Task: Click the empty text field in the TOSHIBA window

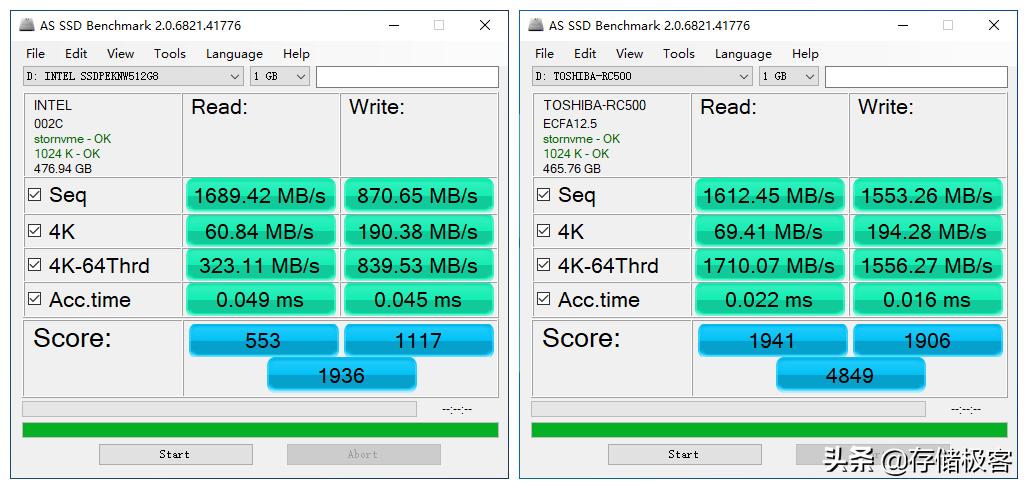Action: point(916,77)
